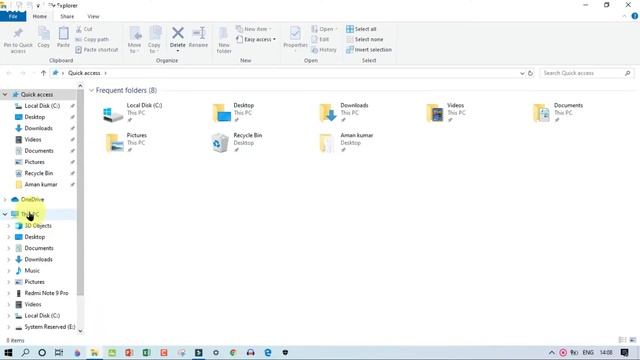Open Microsoft Edge from taskbar
Viewport: 640px width, 360px height.
(268, 353)
